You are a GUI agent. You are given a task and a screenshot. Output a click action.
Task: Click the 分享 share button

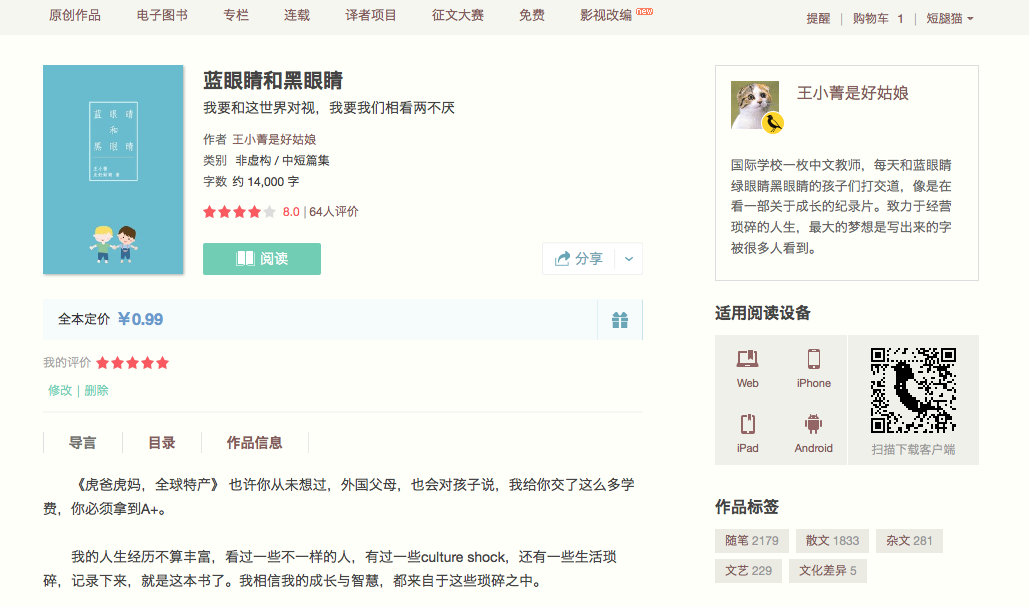click(578, 258)
